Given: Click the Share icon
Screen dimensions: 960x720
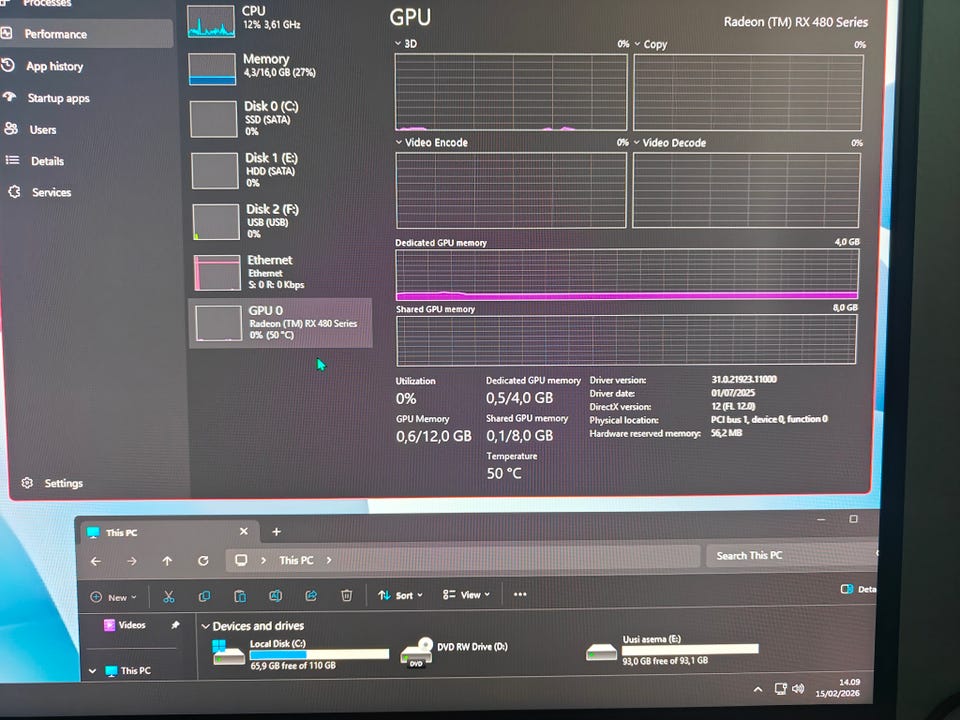Looking at the screenshot, I should coord(311,595).
